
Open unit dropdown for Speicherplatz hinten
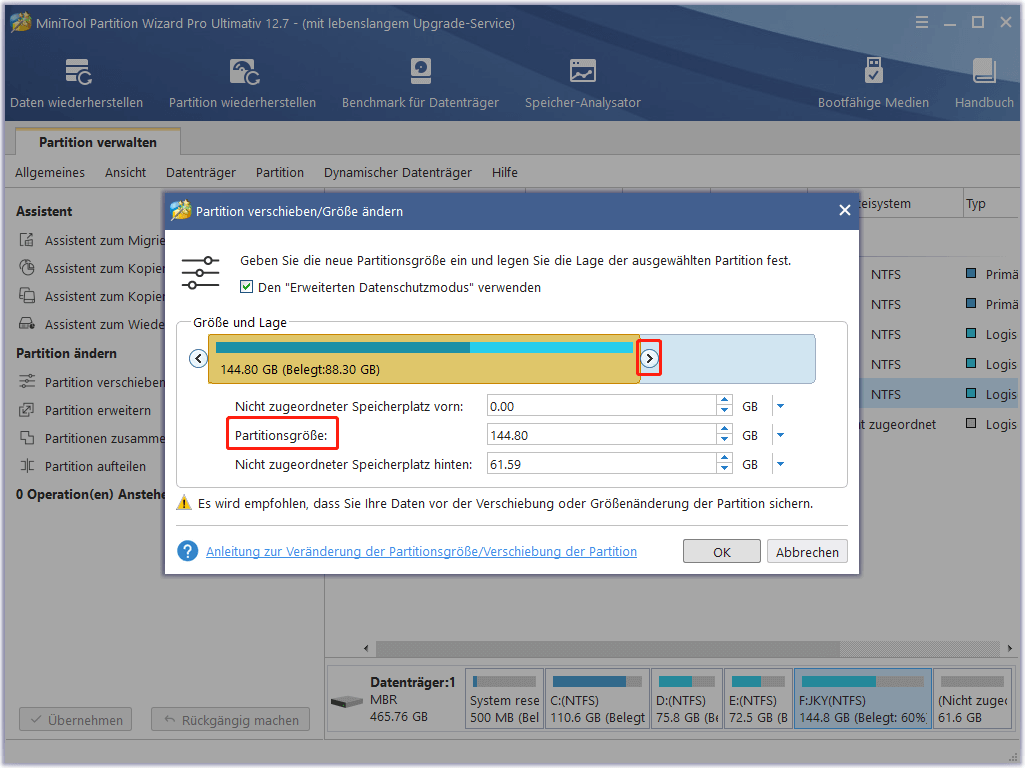(x=780, y=464)
